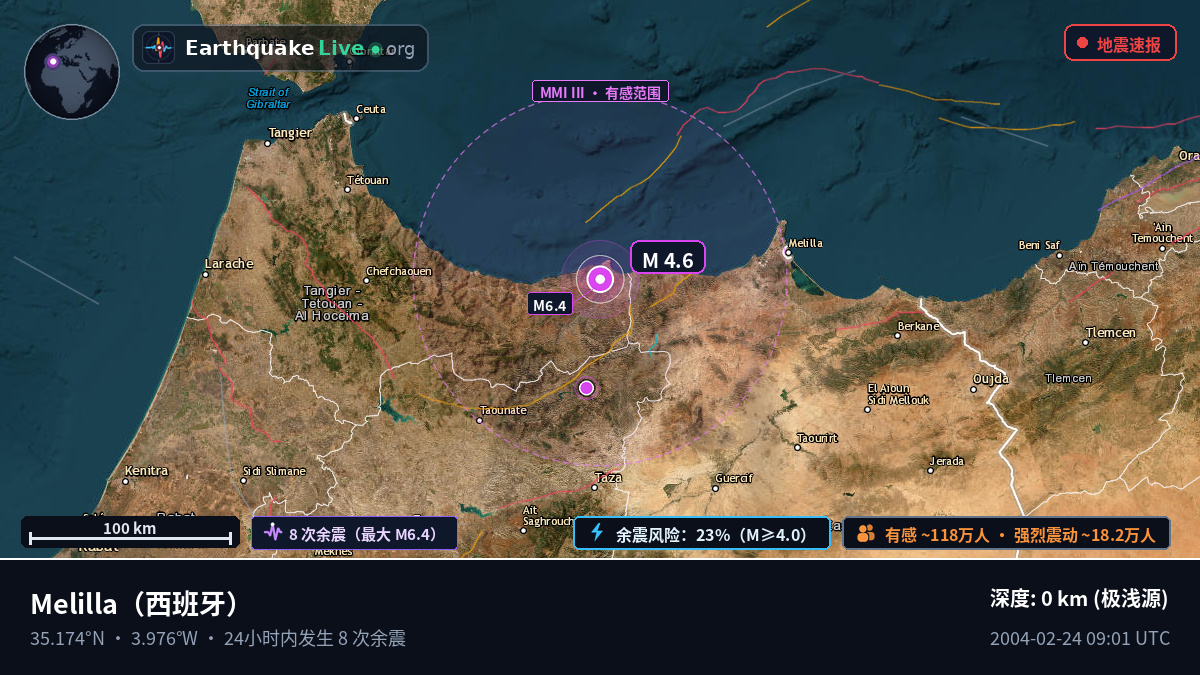1200x675 pixels.
Task: Click the 100 km scale bar
Action: tap(130, 532)
